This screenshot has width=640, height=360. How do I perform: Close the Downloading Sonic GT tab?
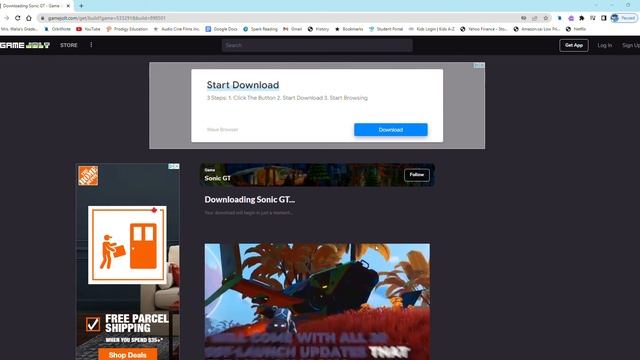(x=68, y=6)
